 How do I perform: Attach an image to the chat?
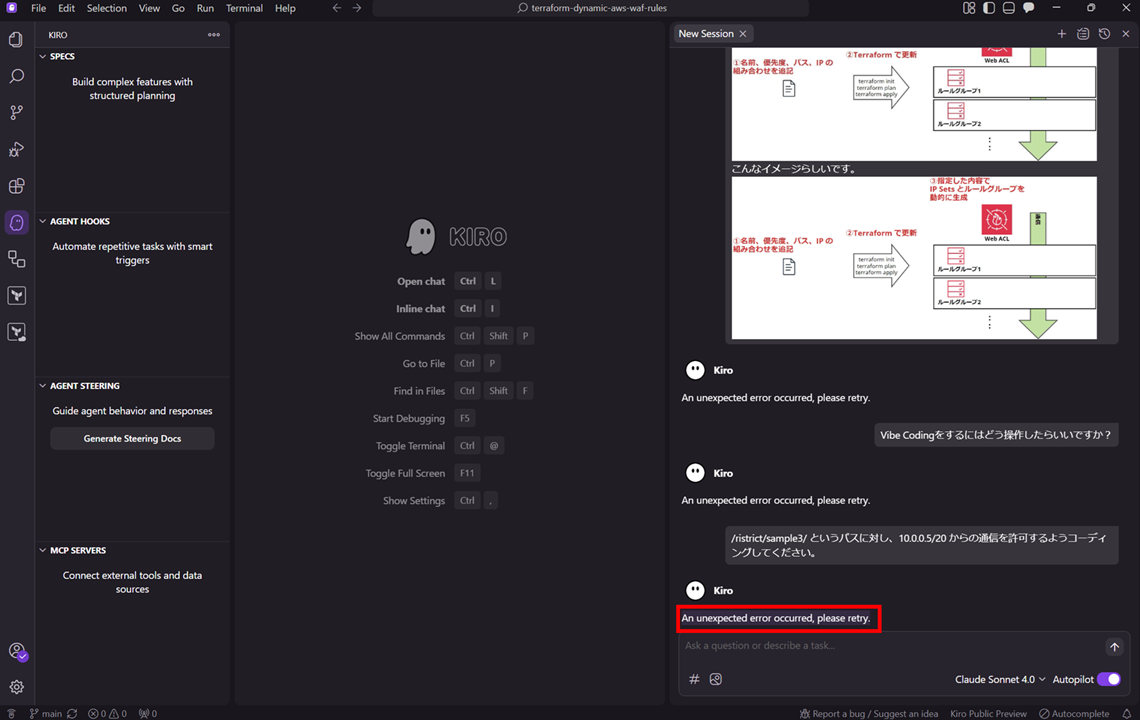click(x=715, y=679)
